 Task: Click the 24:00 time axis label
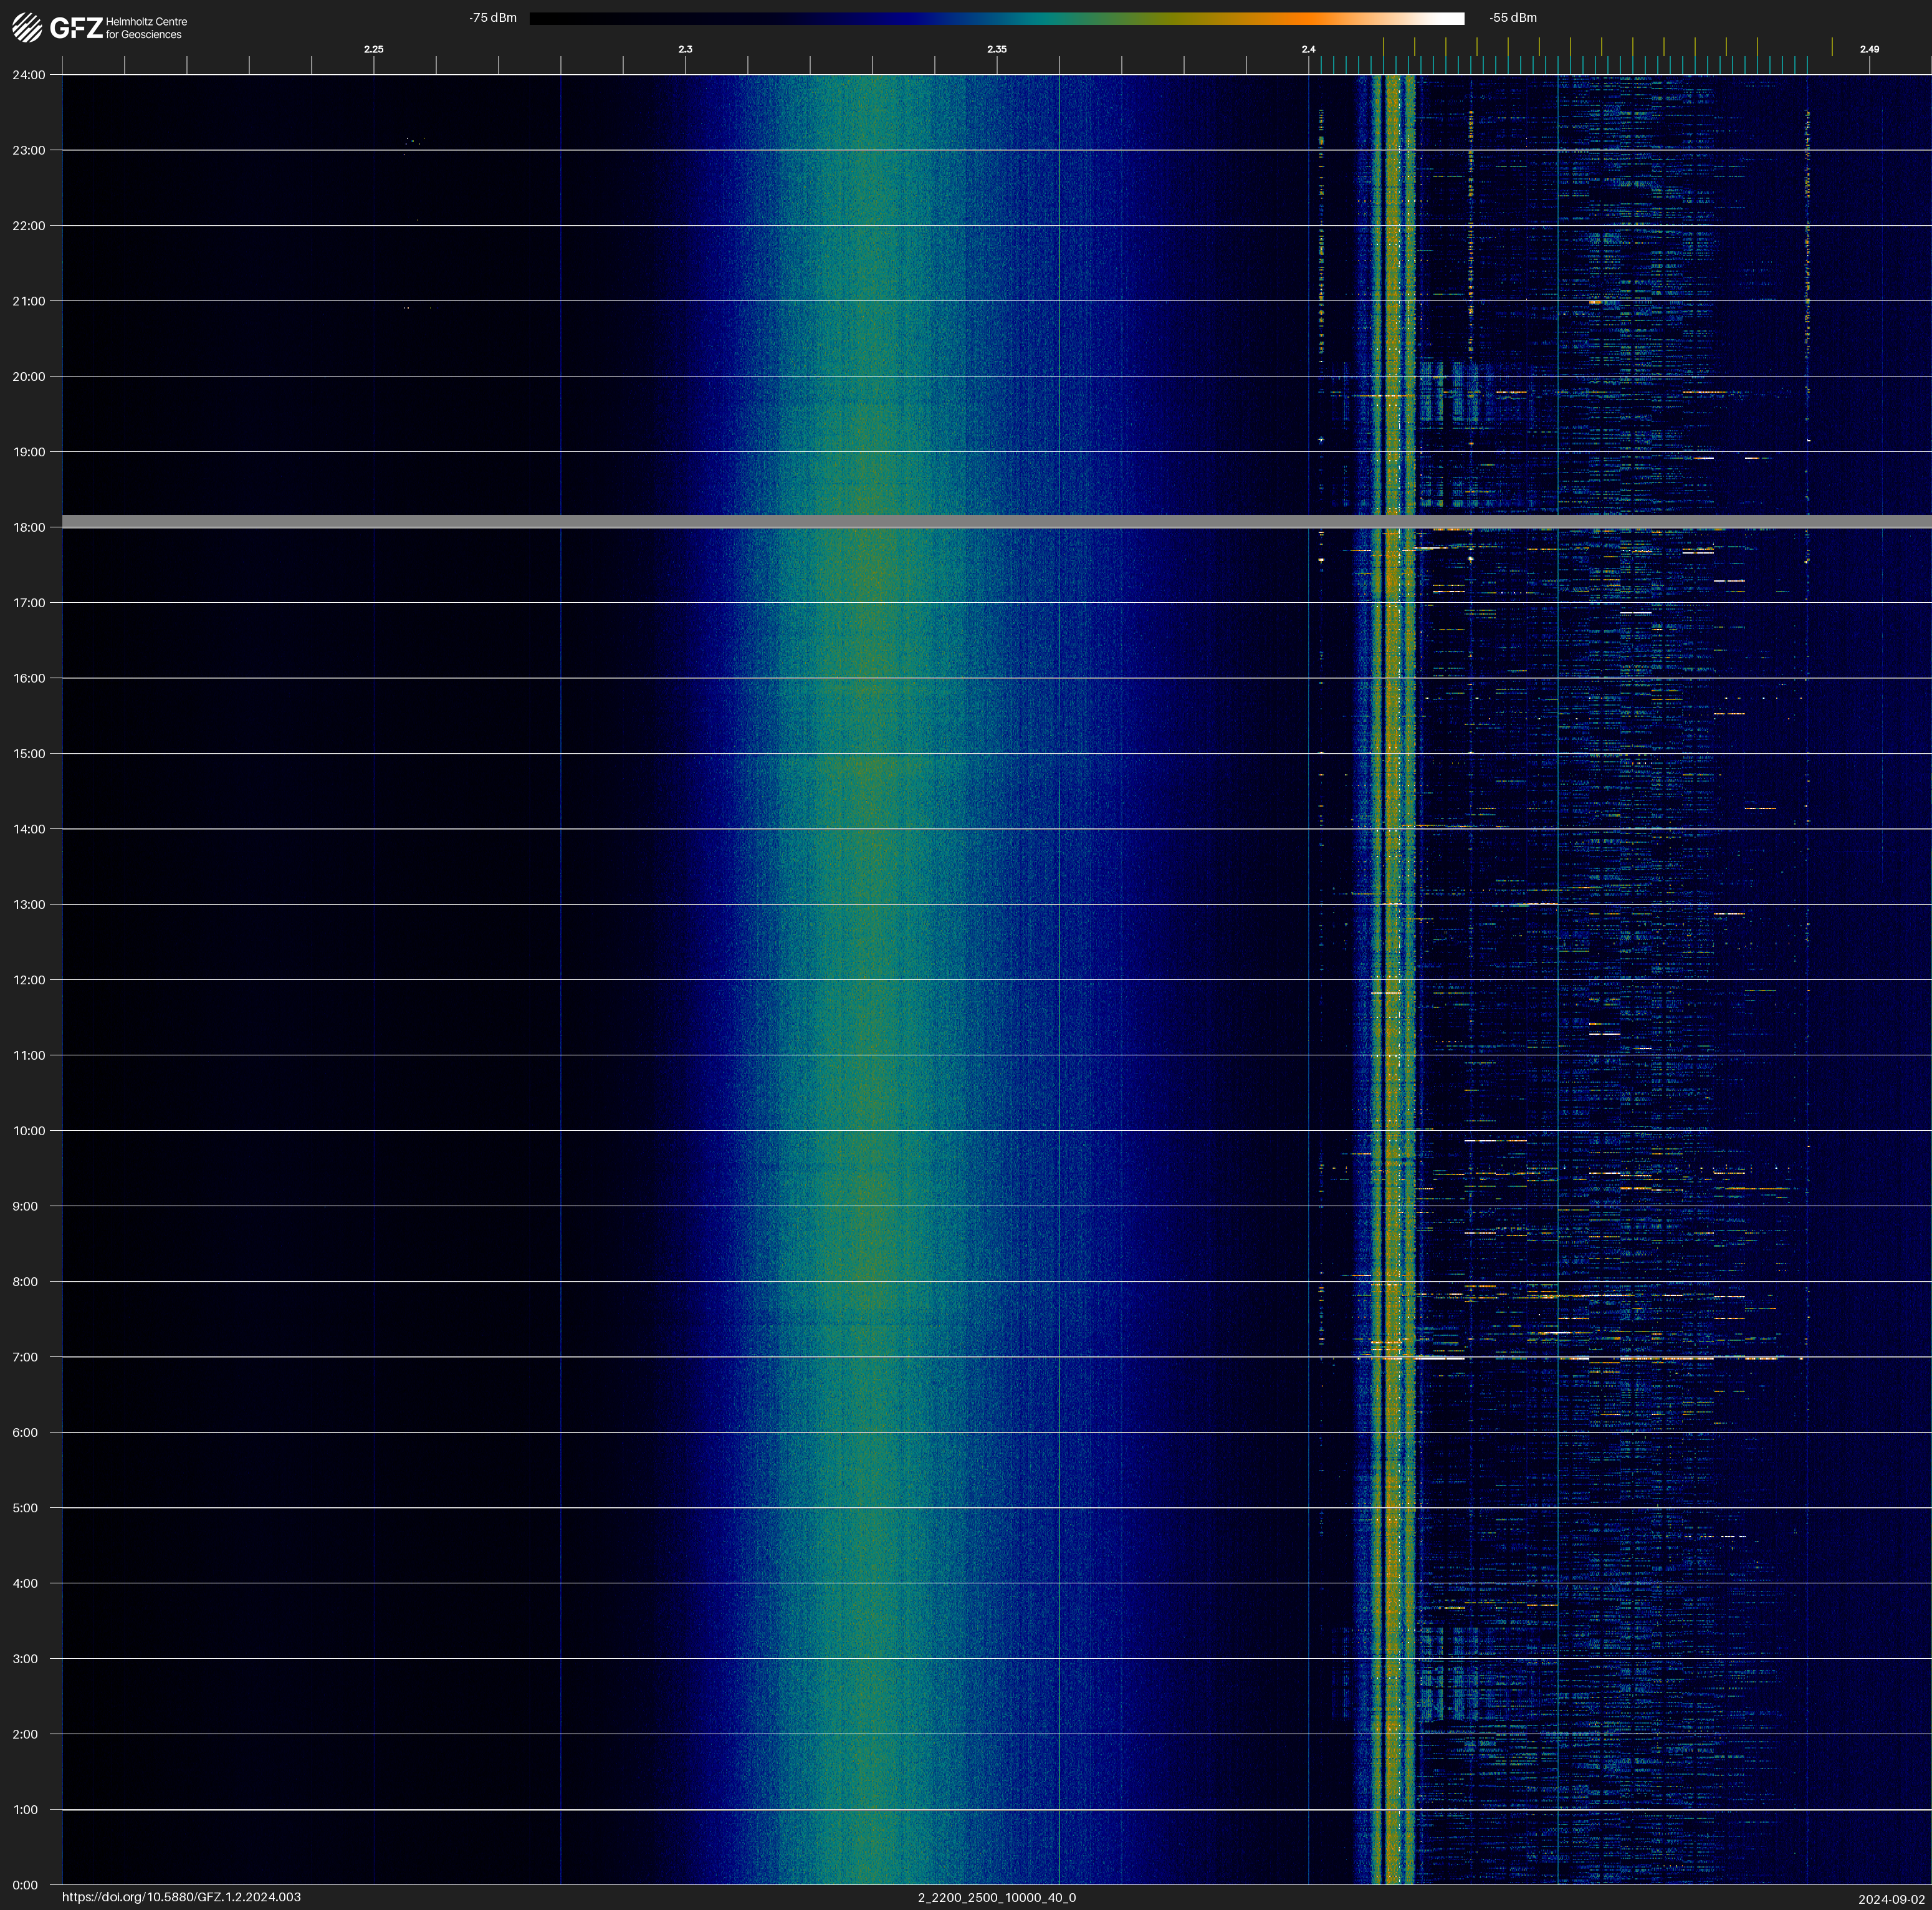(28, 75)
